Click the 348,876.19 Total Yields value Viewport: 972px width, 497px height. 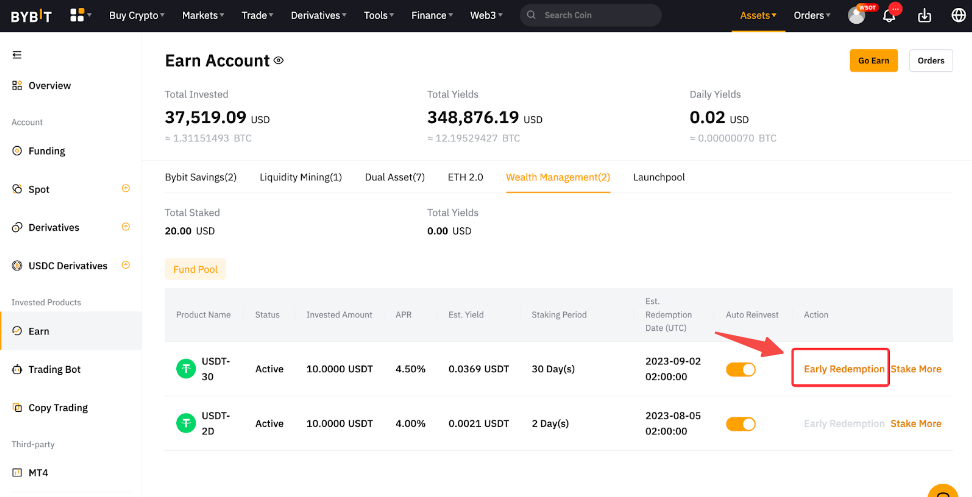coord(473,117)
